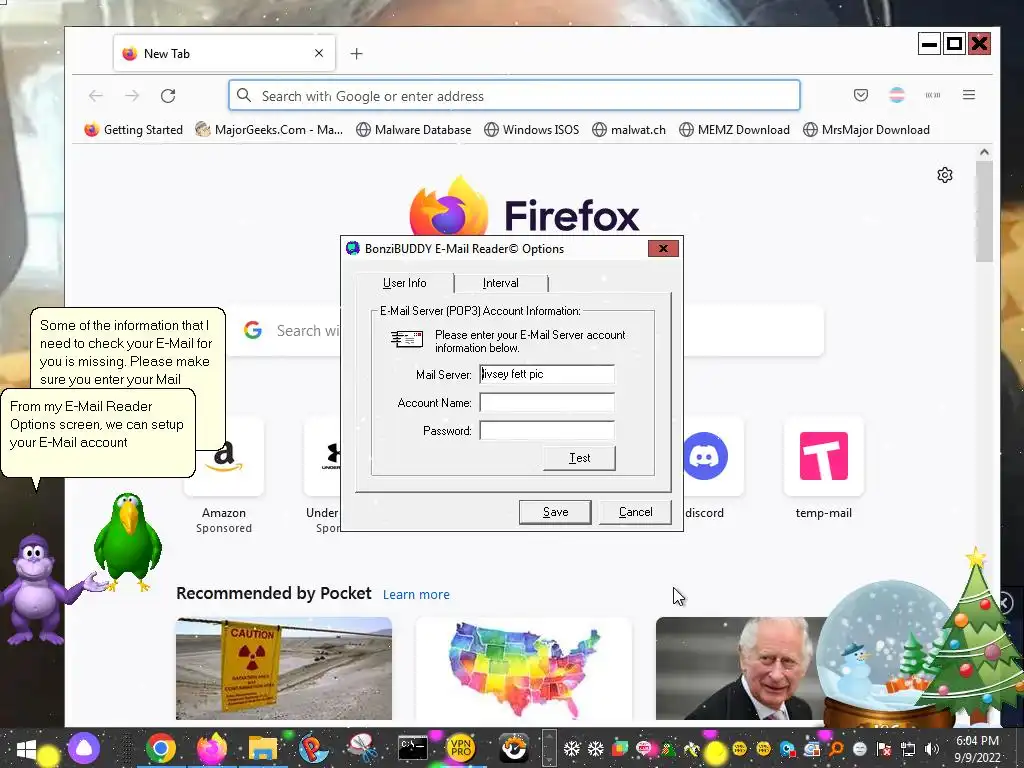Select the New Tab browser tab
This screenshot has height=768, width=1024.
224,54
